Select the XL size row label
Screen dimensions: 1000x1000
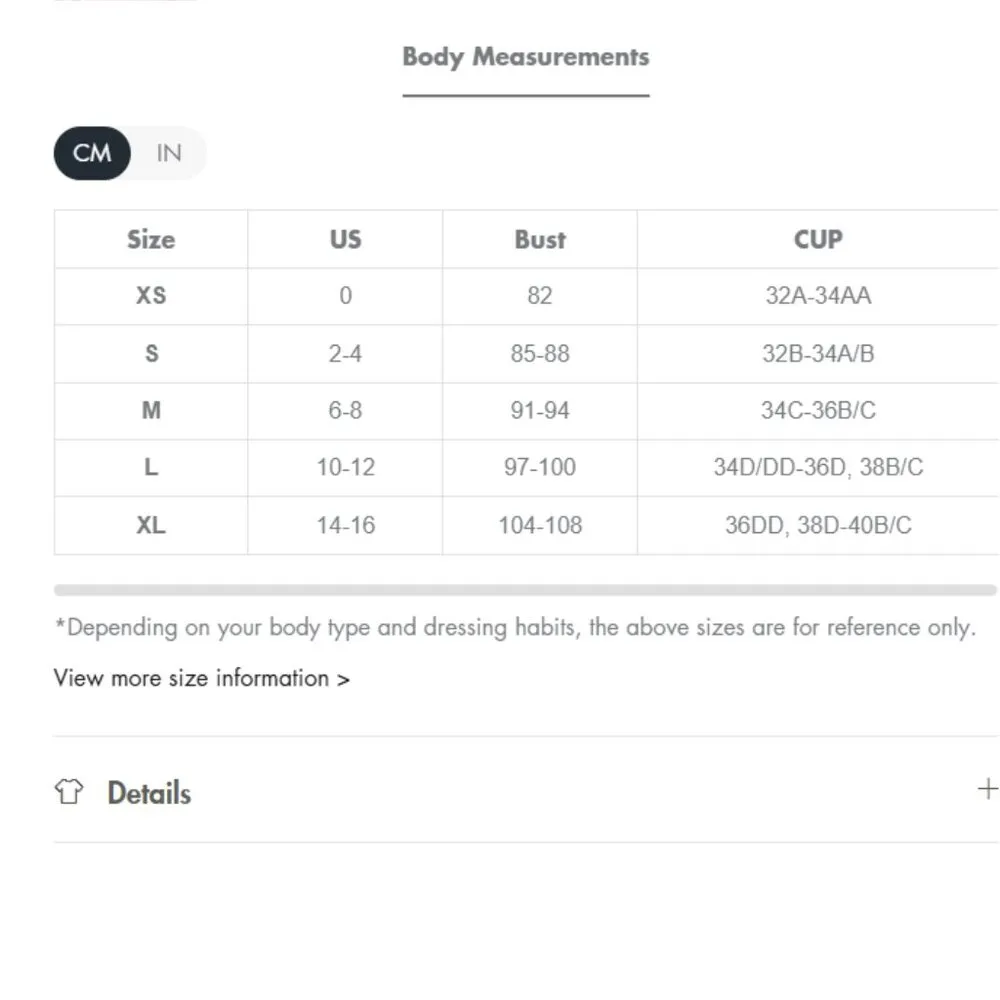point(151,525)
